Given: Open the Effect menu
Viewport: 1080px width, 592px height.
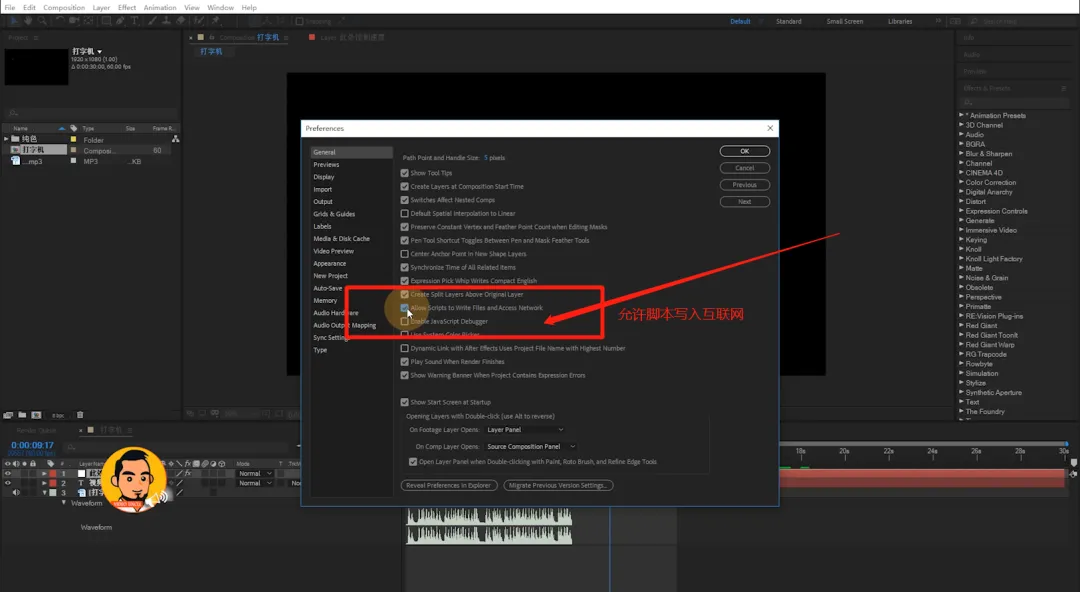Looking at the screenshot, I should click(127, 8).
